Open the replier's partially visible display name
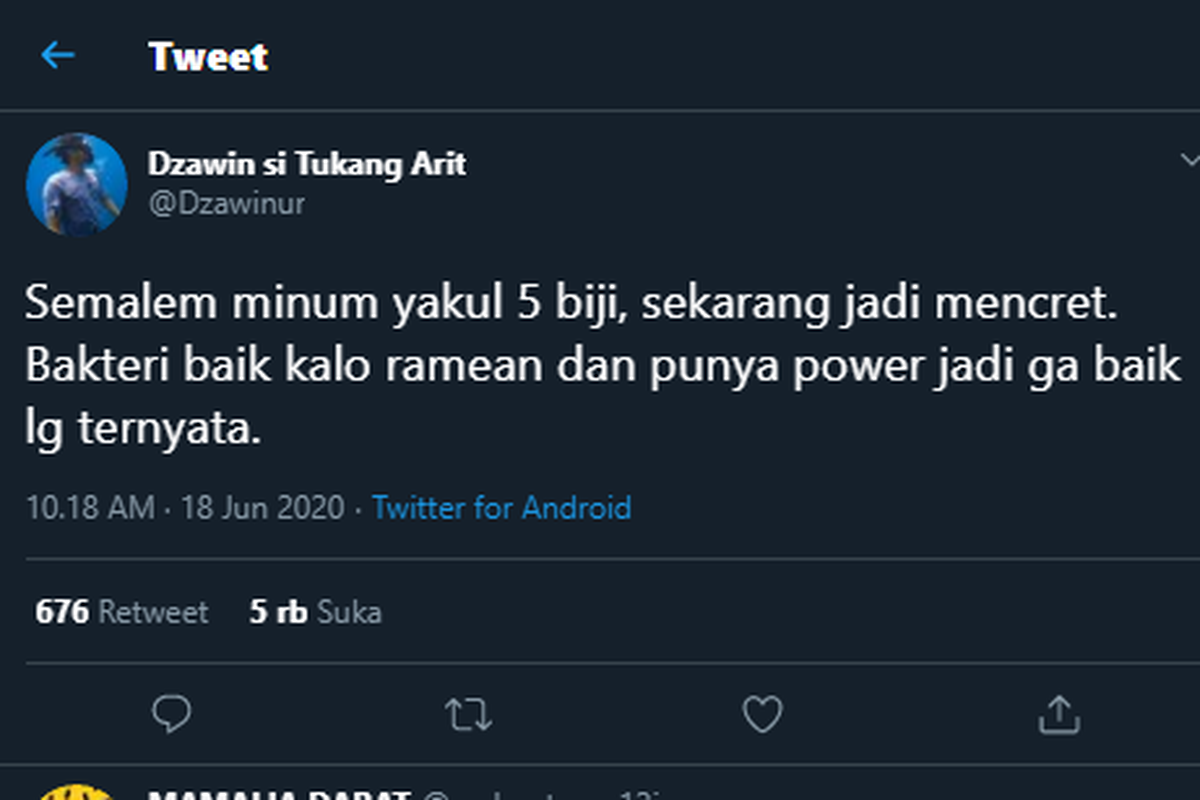Viewport: 1200px width, 800px height. coord(279,795)
